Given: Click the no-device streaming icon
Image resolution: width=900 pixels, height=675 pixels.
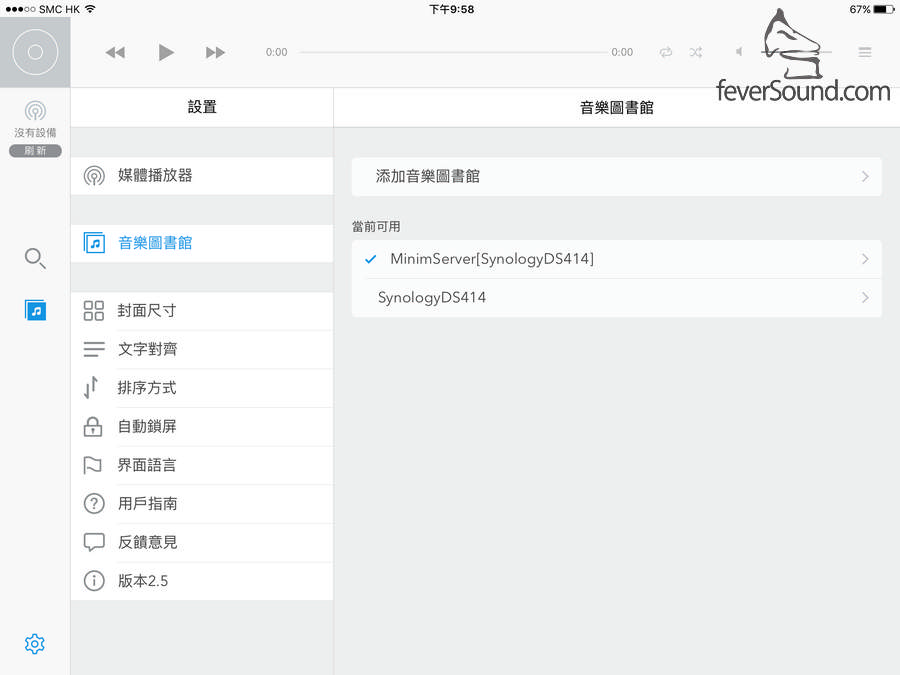Looking at the screenshot, I should click(35, 111).
